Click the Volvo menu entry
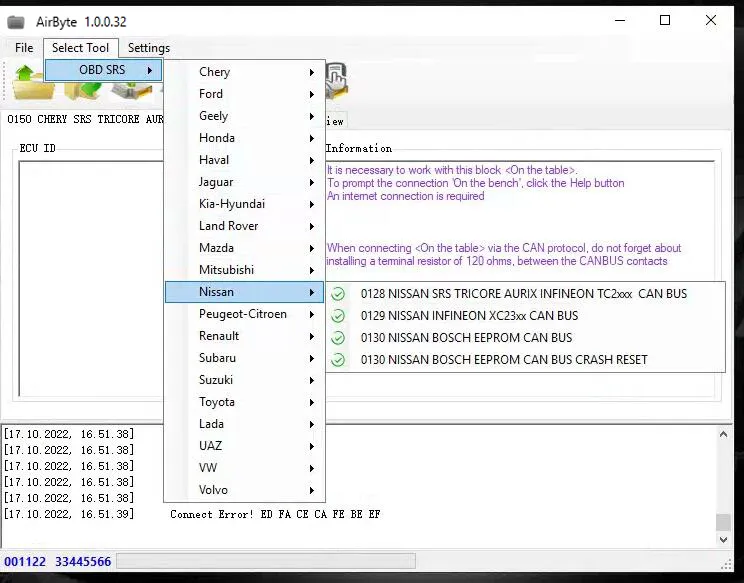The image size is (744, 583). point(214,490)
